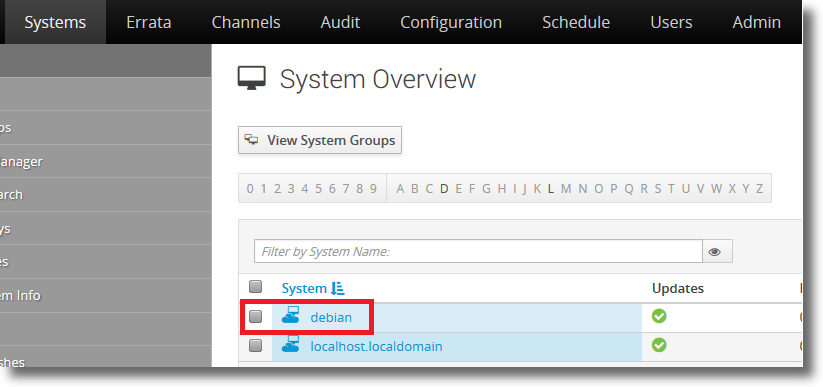This screenshot has width=823, height=387.
Task: Click green update status for localhost.localdomain
Action: click(659, 345)
